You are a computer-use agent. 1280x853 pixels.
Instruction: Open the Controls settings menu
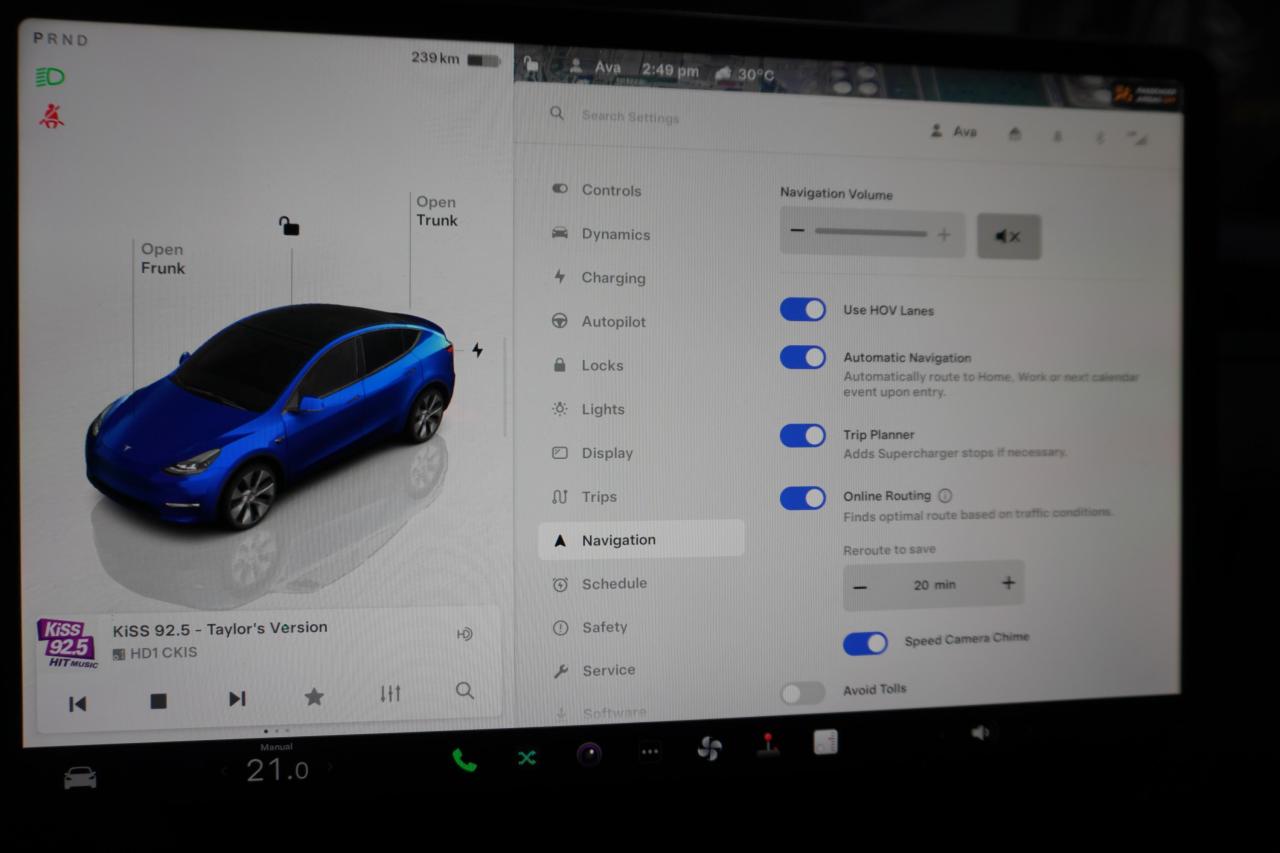click(597, 190)
